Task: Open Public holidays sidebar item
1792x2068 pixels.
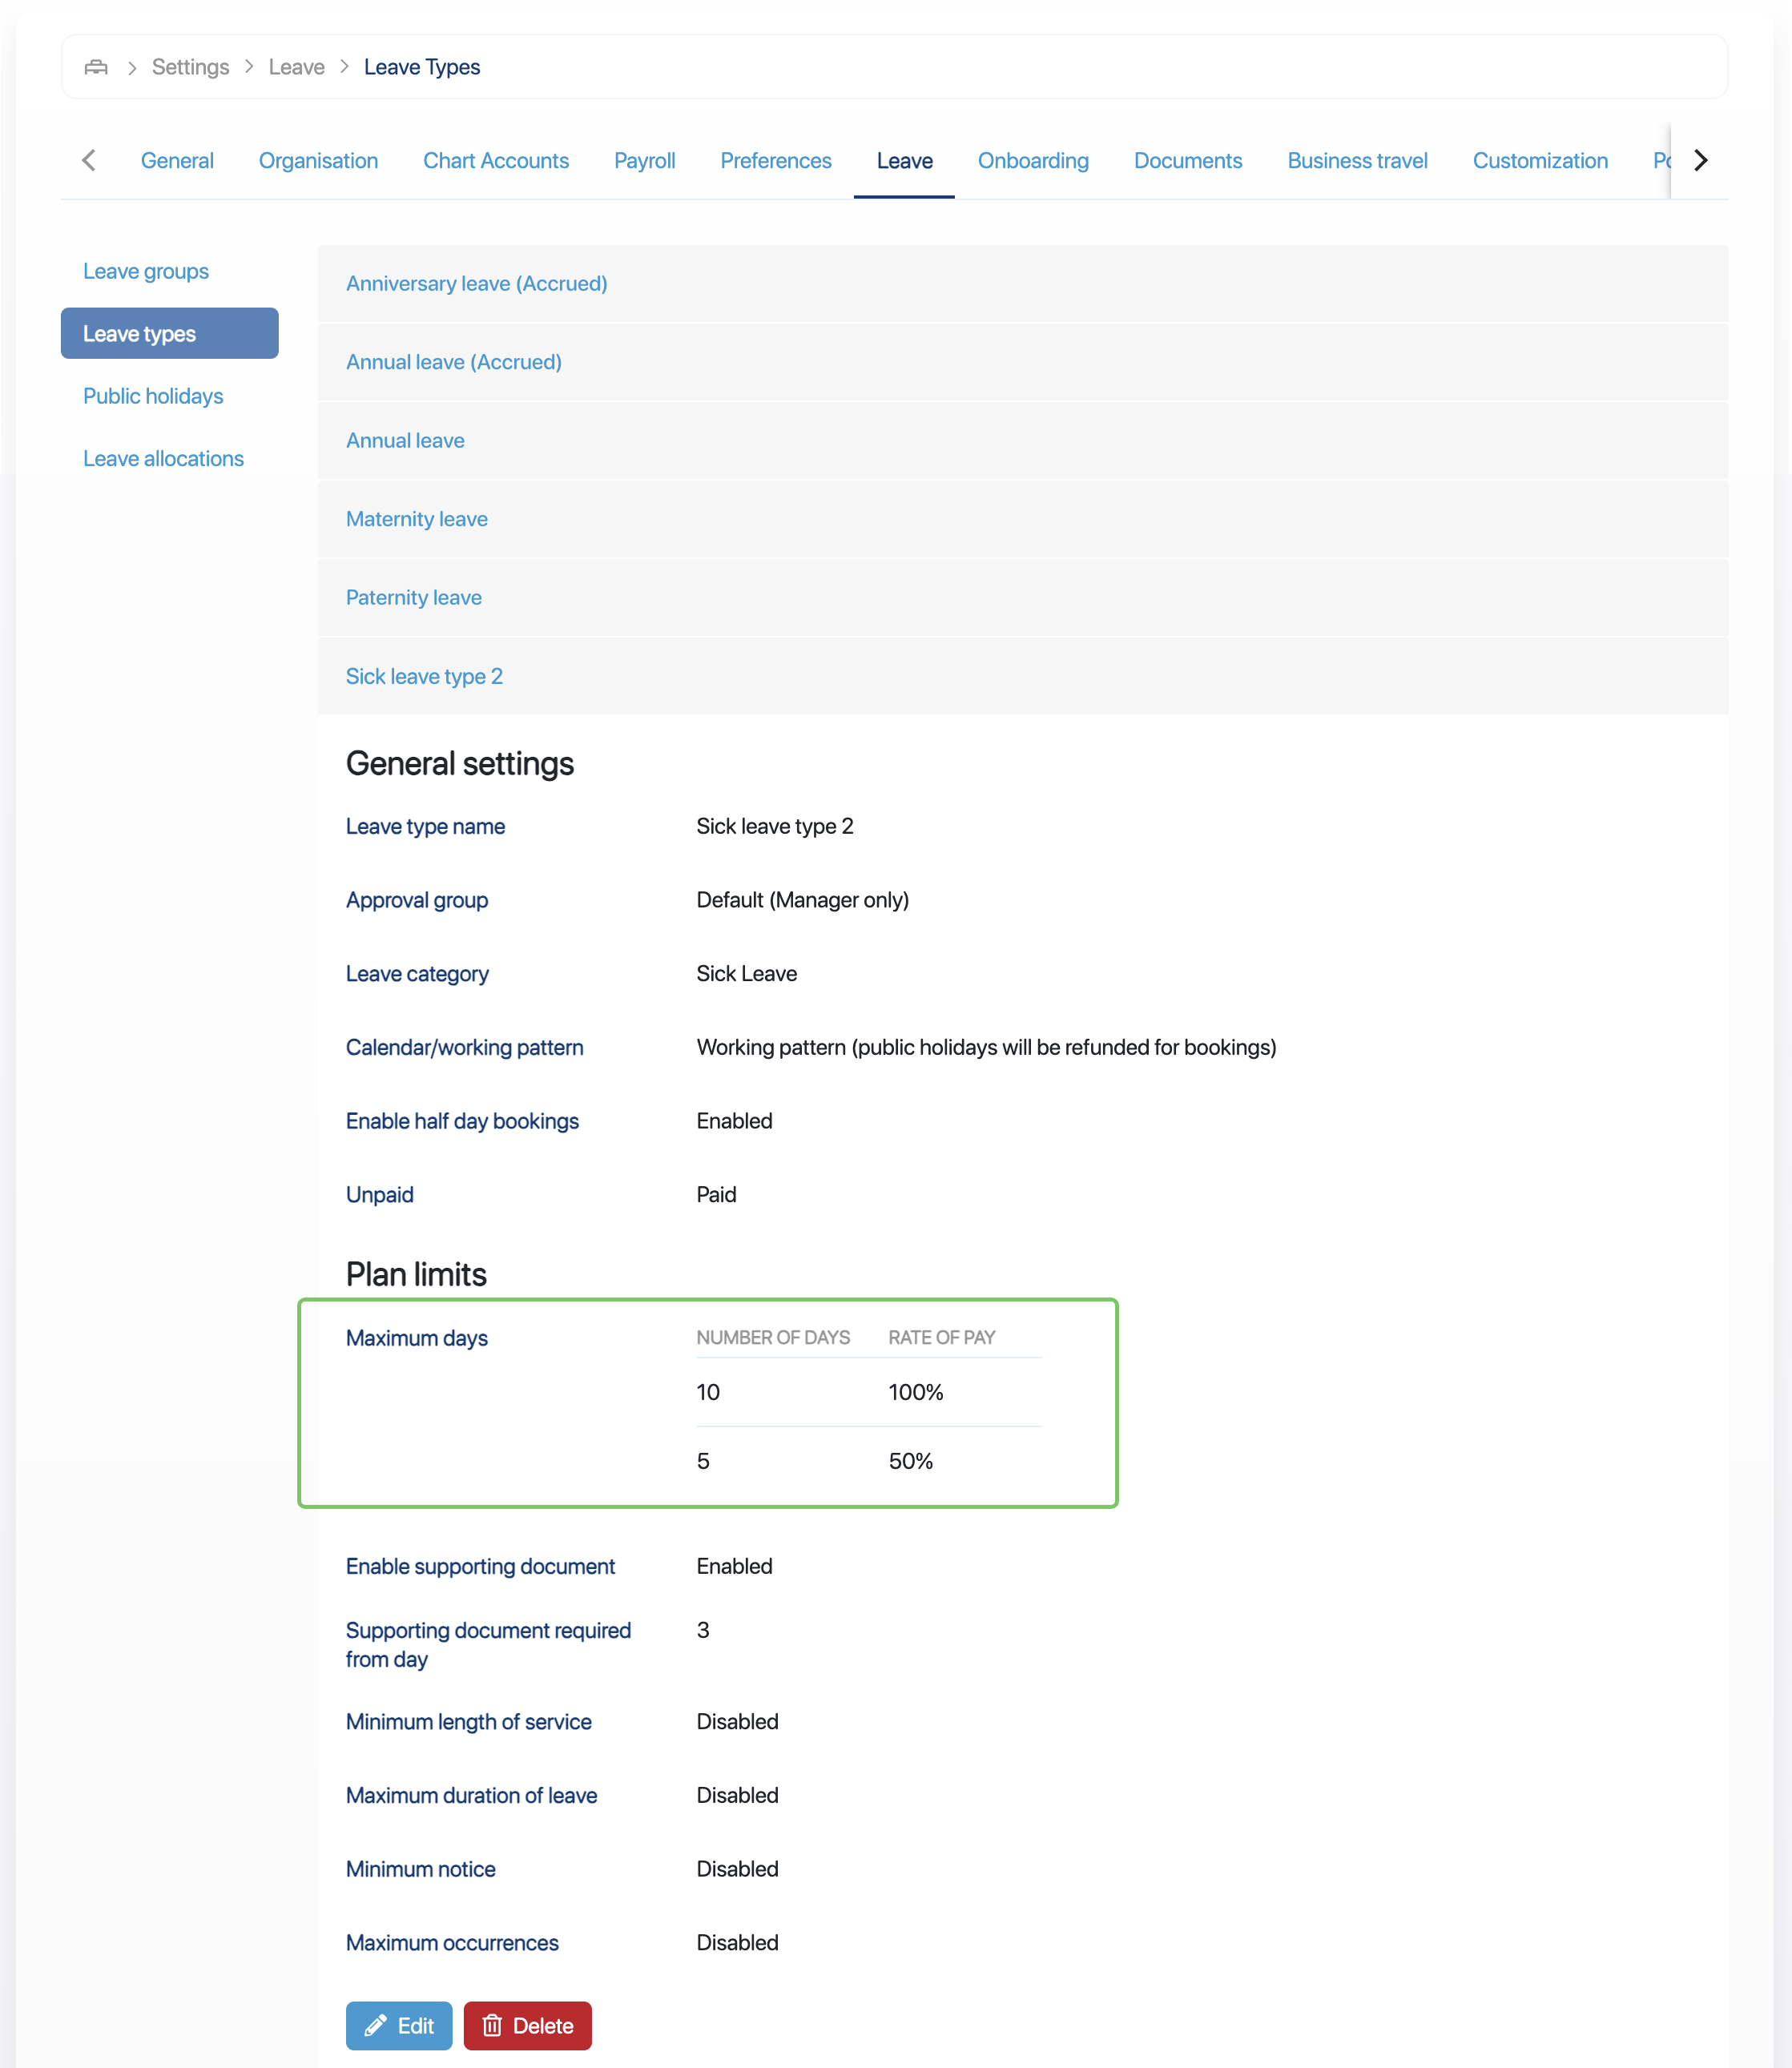Action: point(153,396)
